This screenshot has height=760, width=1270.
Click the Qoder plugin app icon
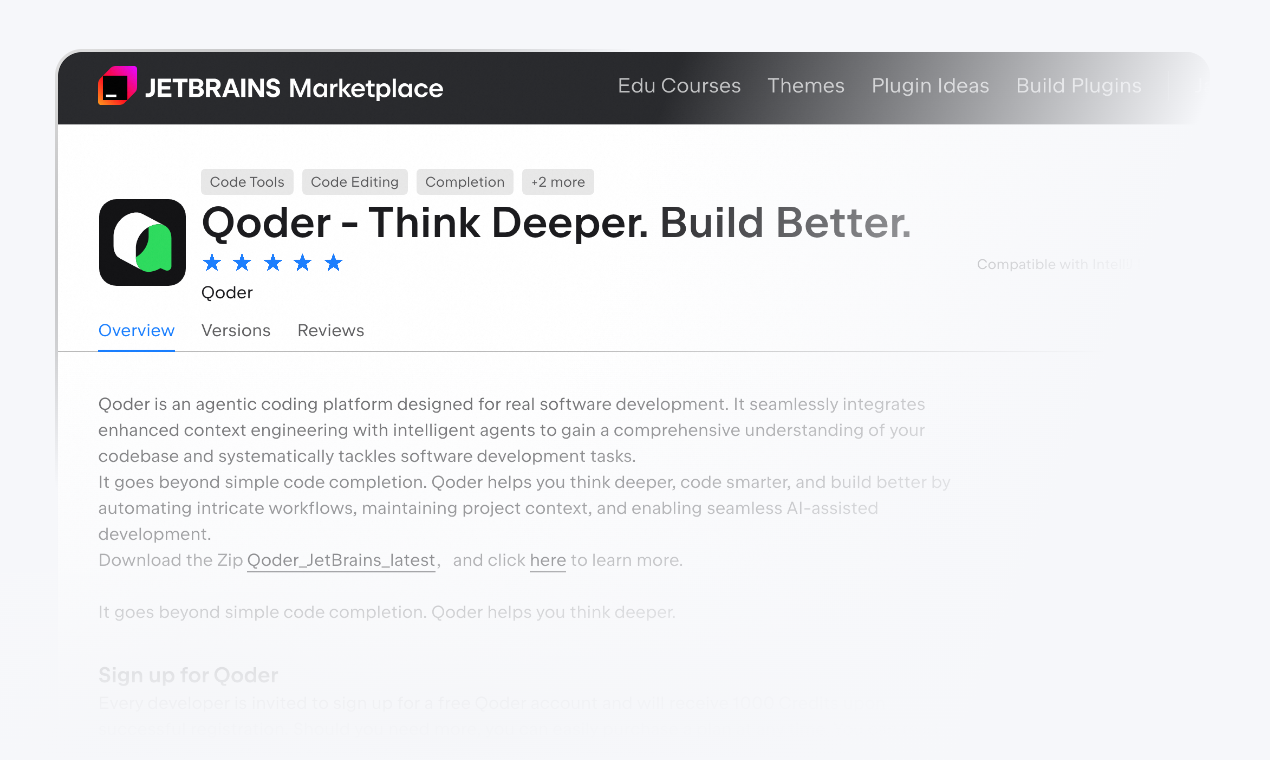click(x=142, y=242)
